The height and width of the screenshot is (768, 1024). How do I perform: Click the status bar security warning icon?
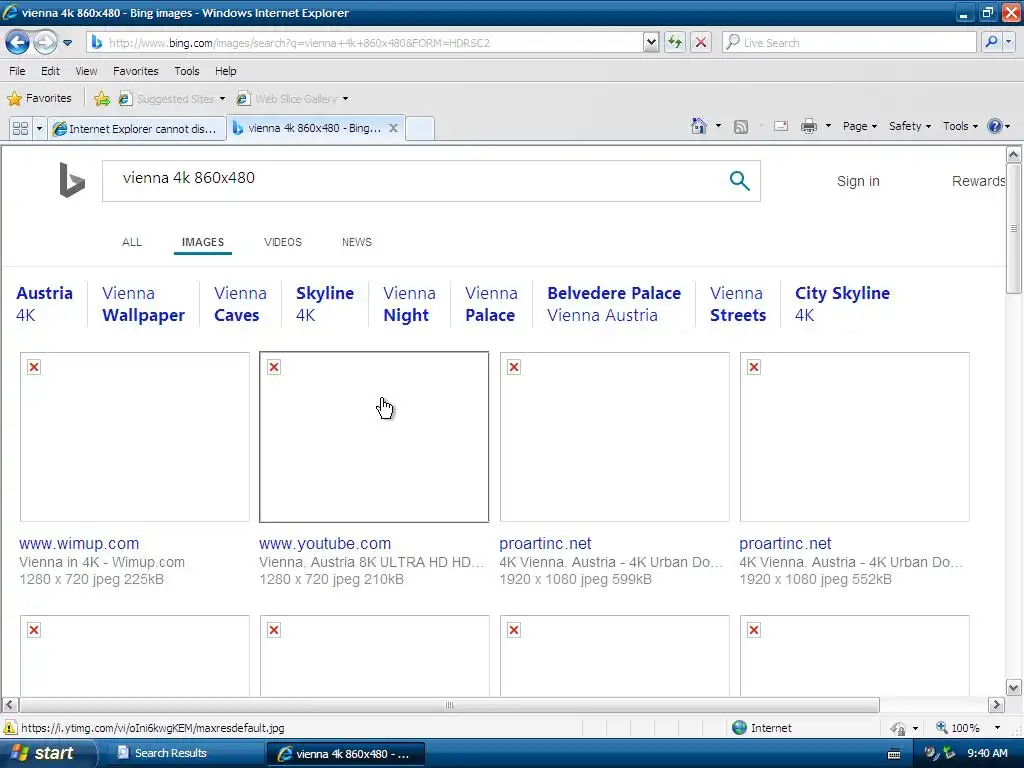(10, 728)
